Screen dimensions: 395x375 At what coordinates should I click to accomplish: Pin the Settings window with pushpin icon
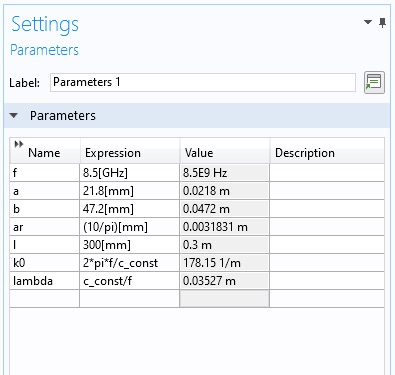pyautogui.click(x=382, y=23)
